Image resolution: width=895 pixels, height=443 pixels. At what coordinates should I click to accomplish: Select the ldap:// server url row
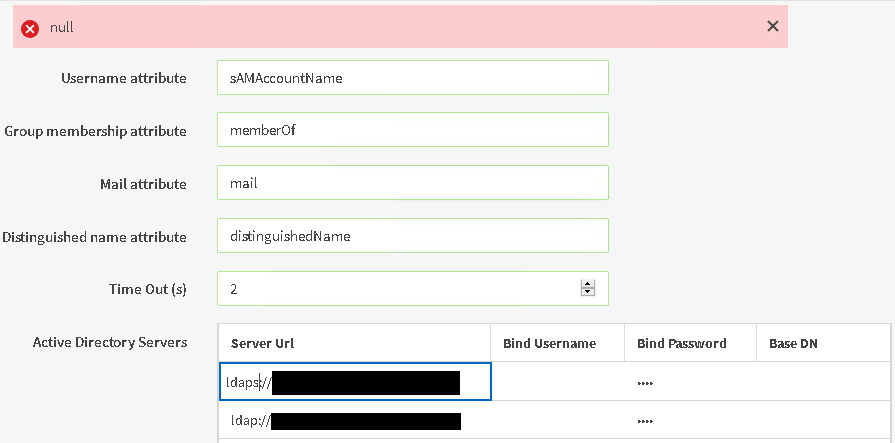pos(354,420)
